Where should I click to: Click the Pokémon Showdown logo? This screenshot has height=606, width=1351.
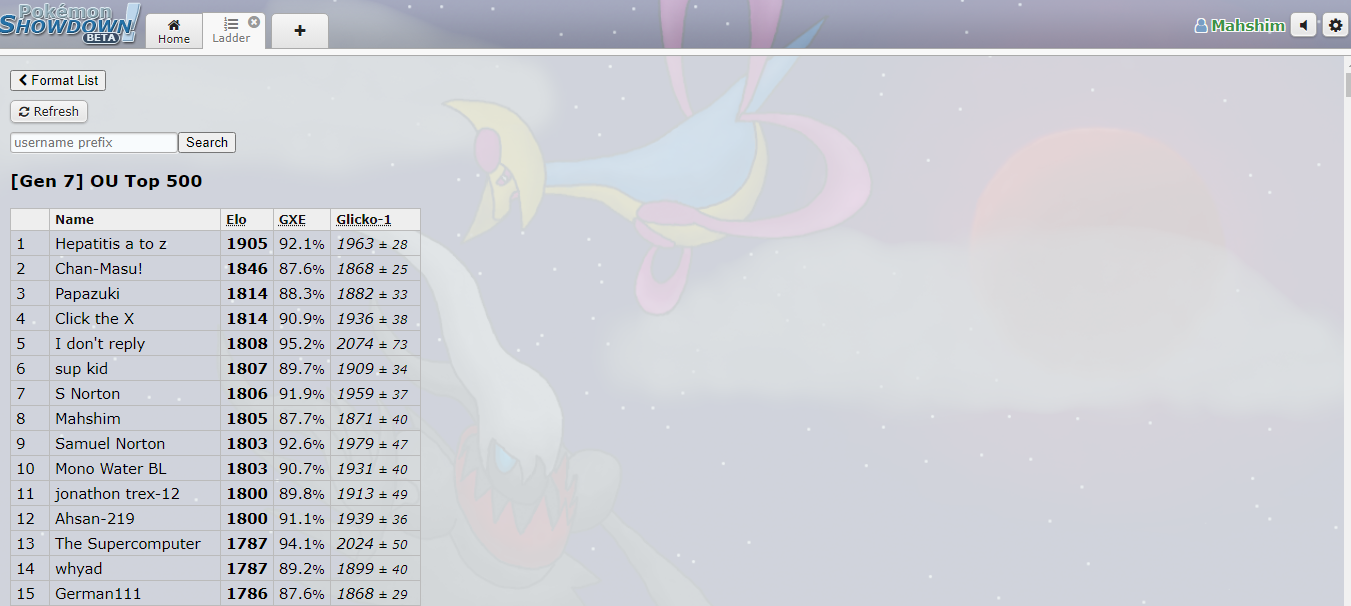[70, 24]
